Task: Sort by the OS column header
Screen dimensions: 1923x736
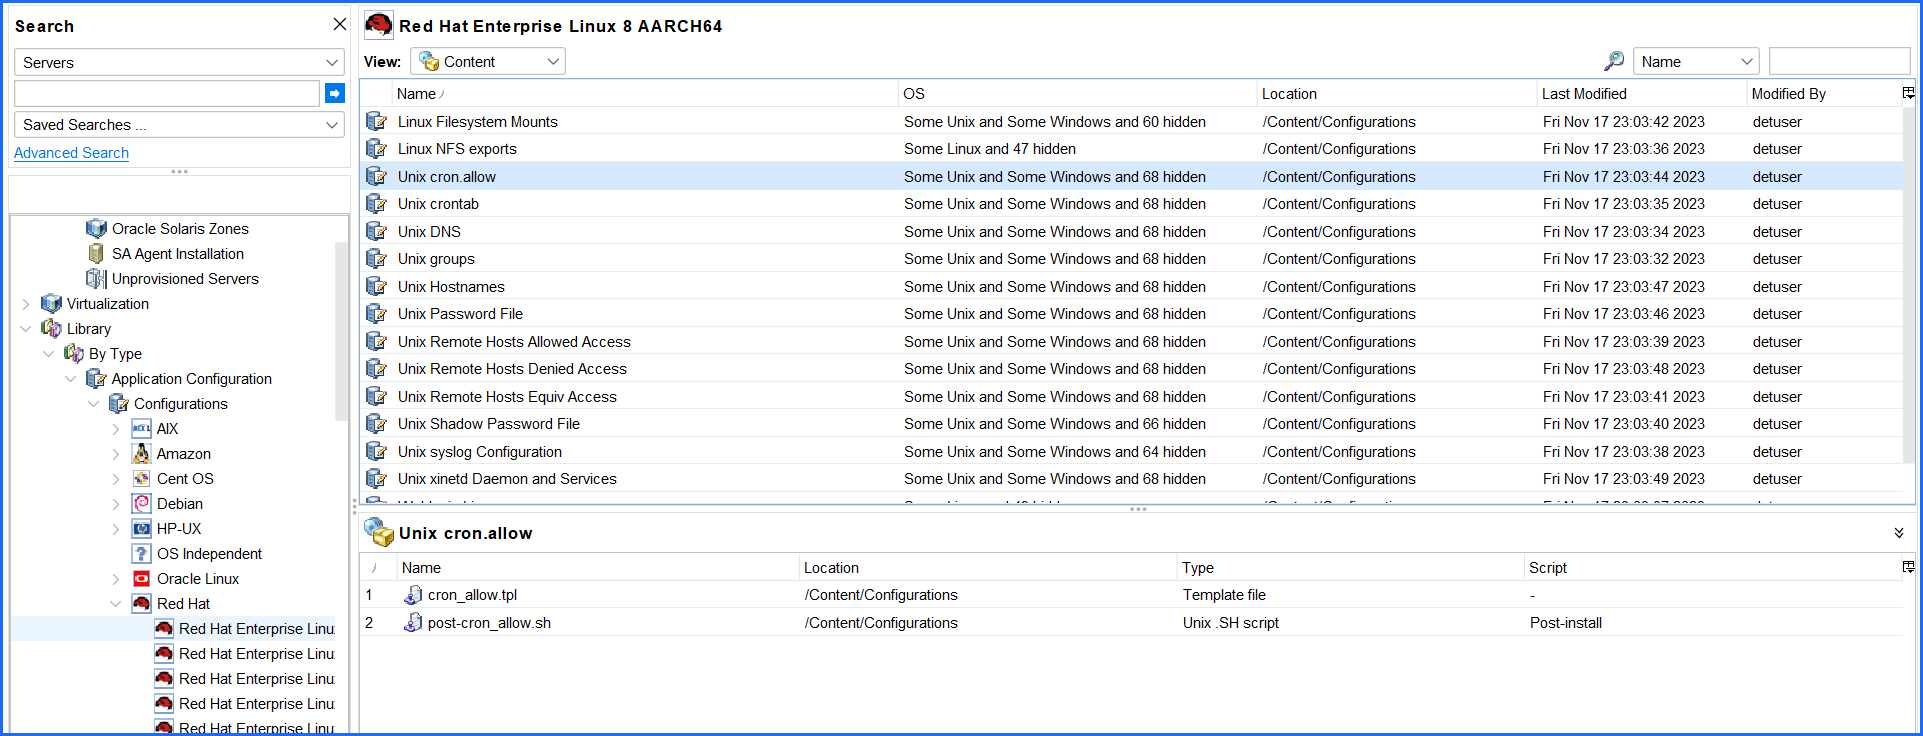Action: tap(1077, 93)
